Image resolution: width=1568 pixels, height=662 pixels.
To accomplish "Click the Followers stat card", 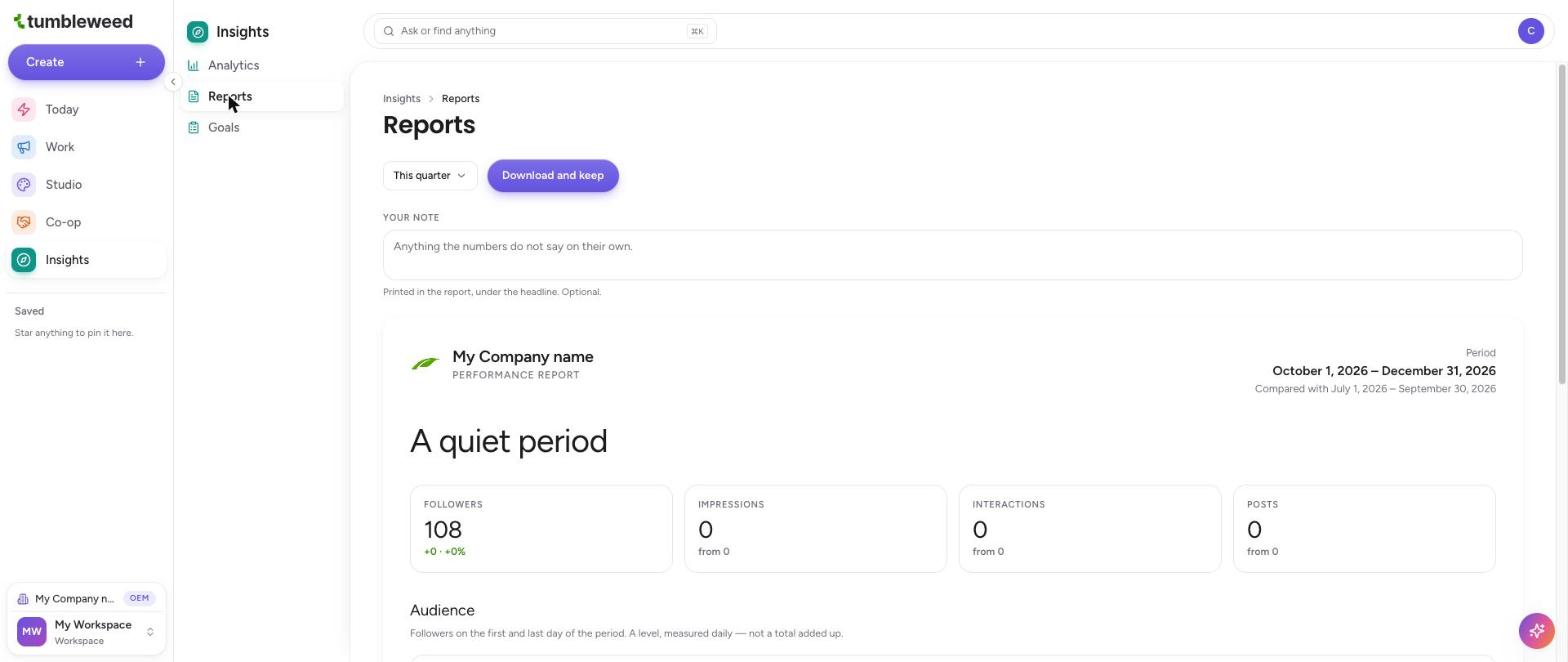I will click(x=541, y=529).
